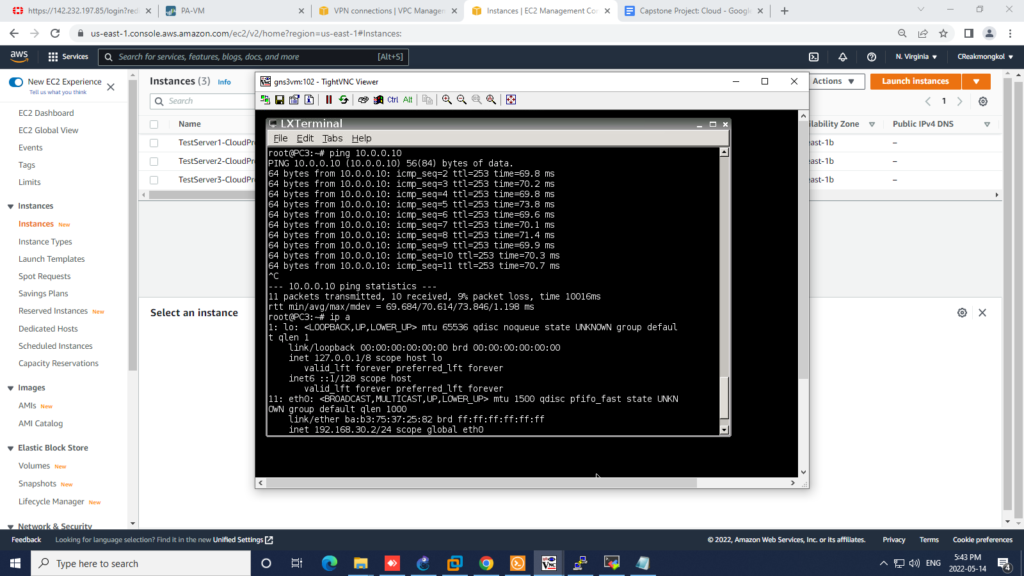Click TightVNC Refresh screen icon
This screenshot has height=576, width=1024.
pos(343,100)
